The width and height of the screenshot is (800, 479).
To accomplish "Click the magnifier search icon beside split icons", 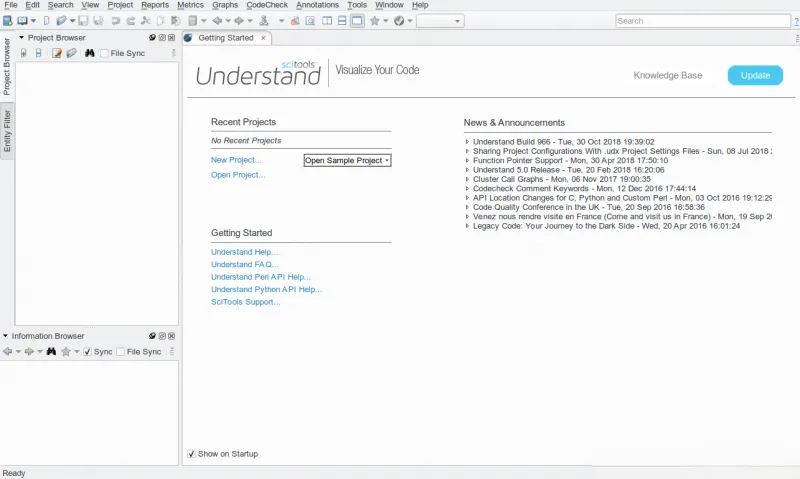I will (310, 21).
